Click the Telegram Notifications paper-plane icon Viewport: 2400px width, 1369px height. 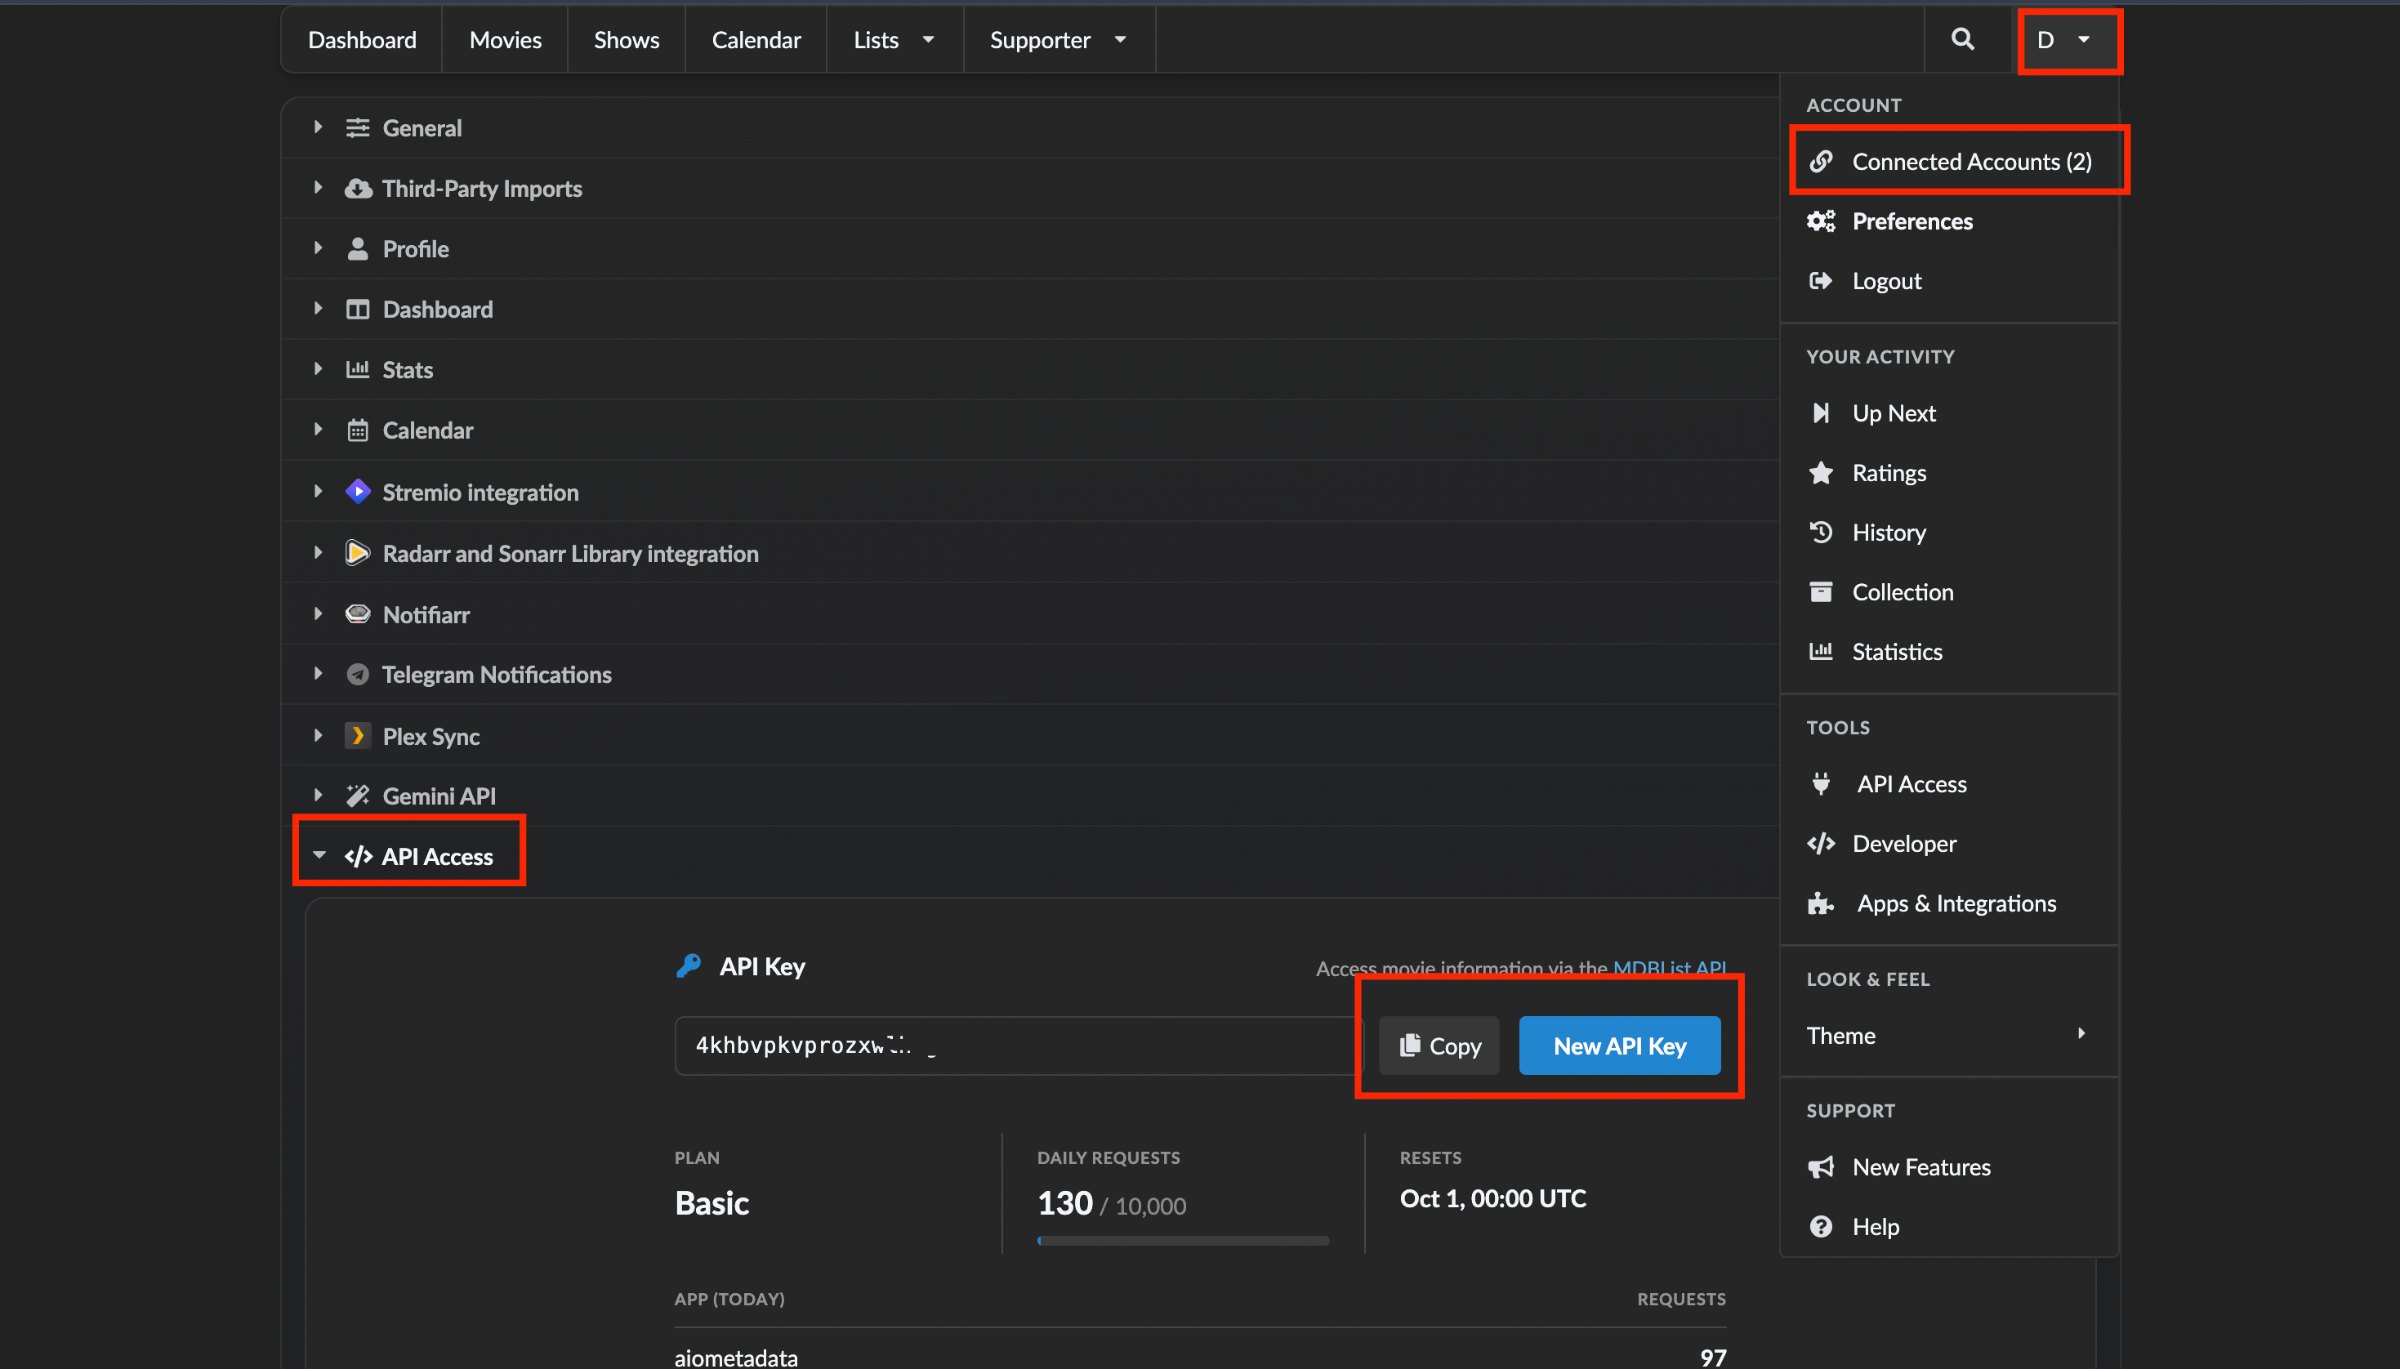(x=357, y=674)
